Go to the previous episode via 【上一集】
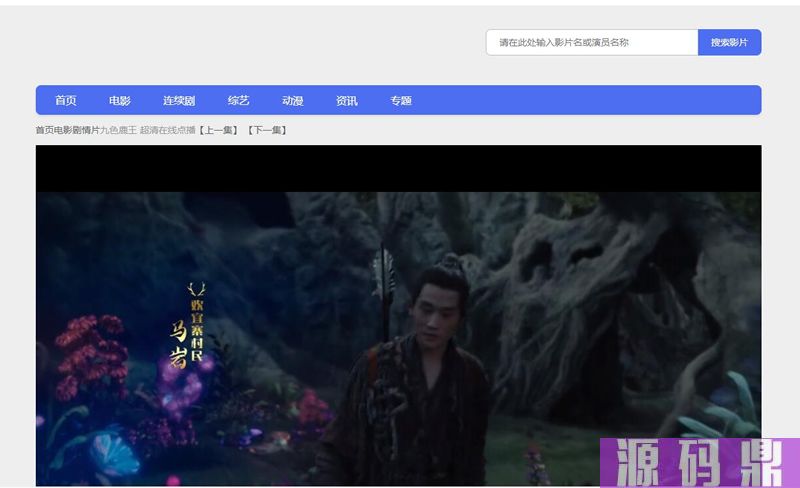 [218, 130]
